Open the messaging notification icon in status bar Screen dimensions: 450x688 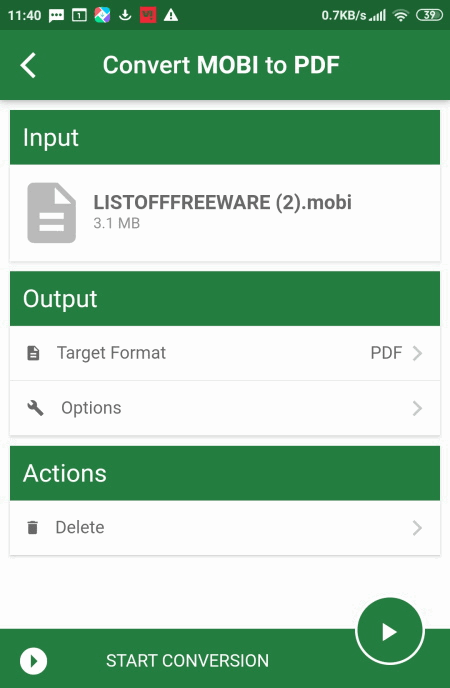[x=56, y=16]
